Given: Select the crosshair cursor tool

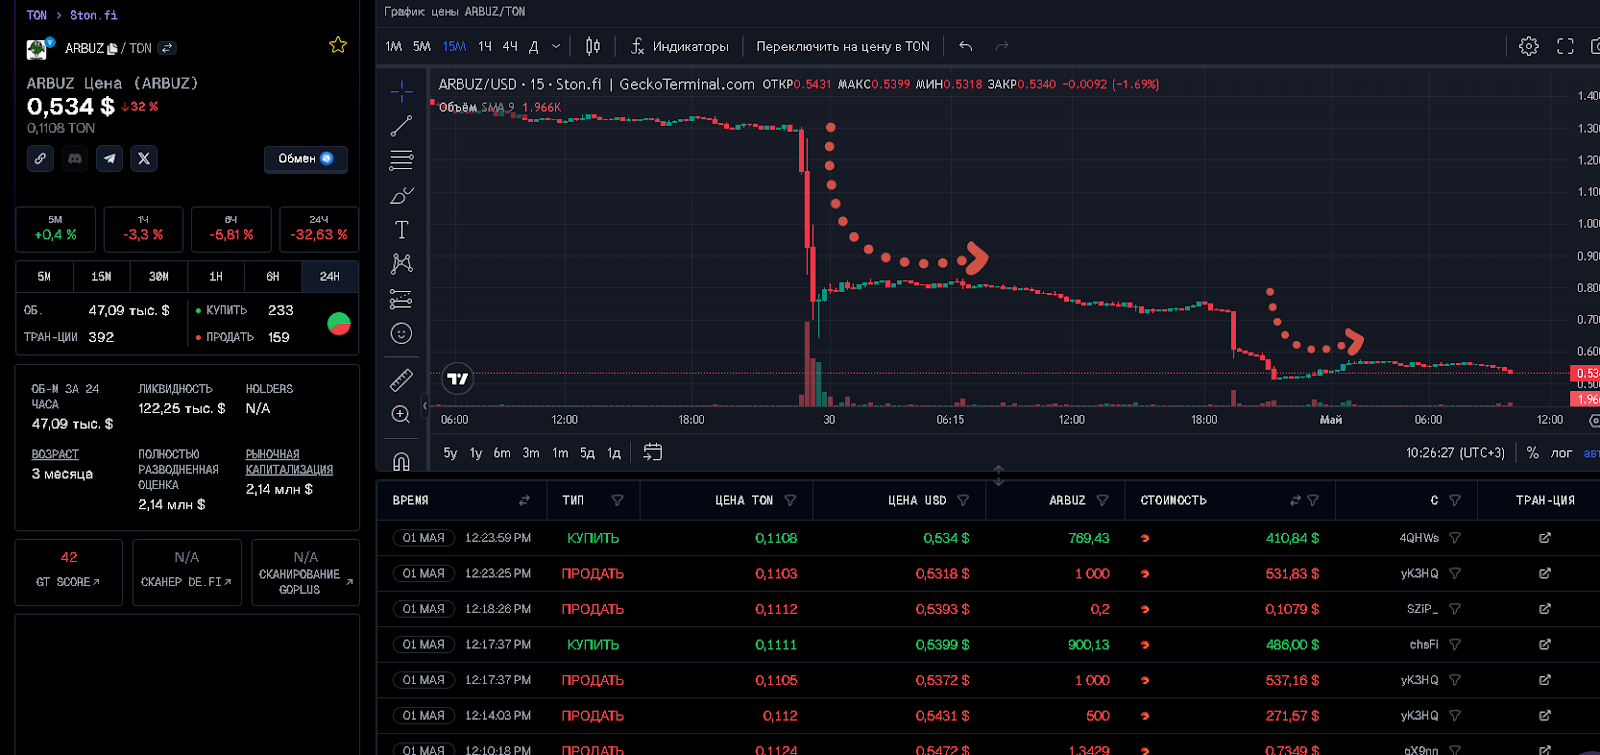Looking at the screenshot, I should (x=401, y=92).
